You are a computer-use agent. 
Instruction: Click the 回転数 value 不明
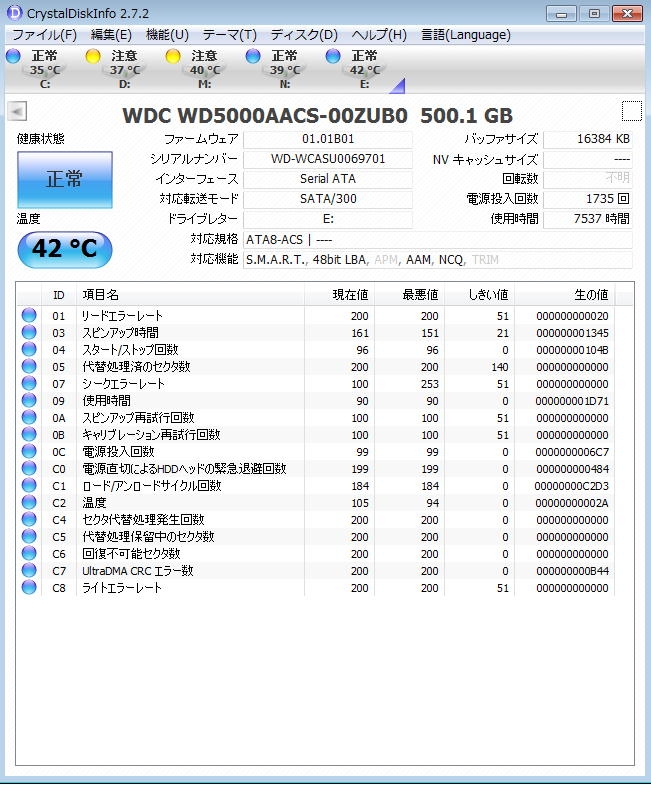pyautogui.click(x=587, y=179)
